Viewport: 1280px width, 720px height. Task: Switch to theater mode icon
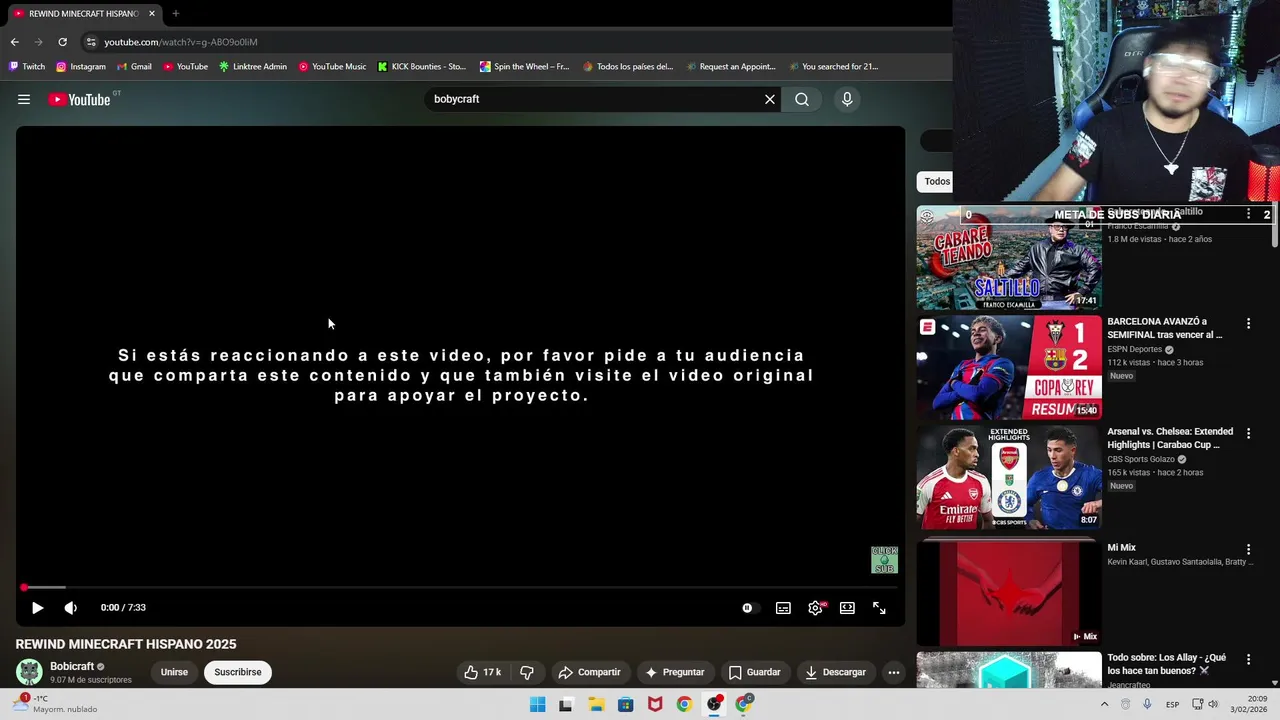click(847, 607)
